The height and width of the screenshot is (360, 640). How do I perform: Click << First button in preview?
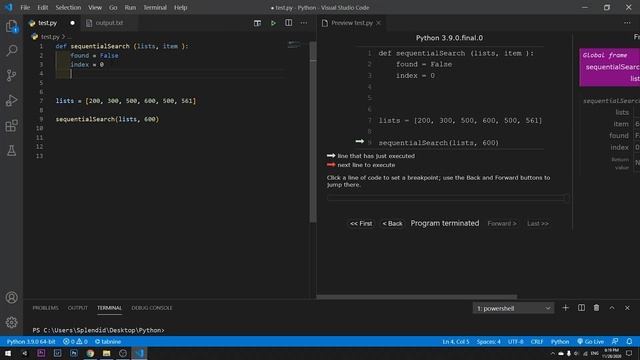coord(361,224)
